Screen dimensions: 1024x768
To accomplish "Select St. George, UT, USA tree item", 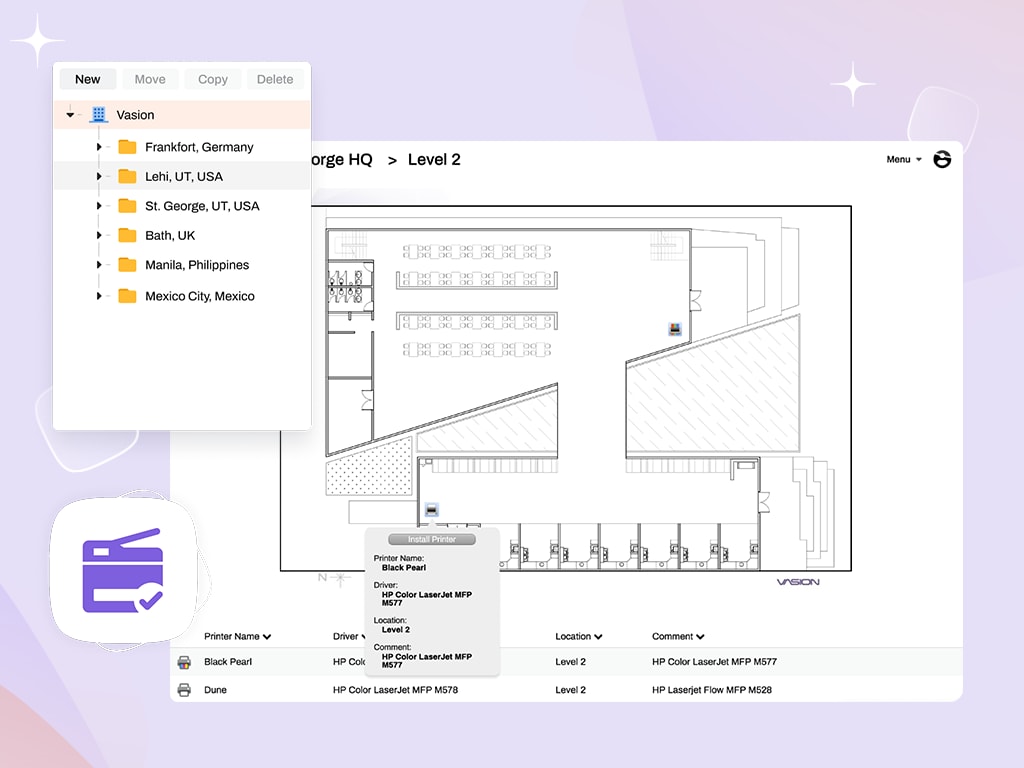I will [x=202, y=206].
